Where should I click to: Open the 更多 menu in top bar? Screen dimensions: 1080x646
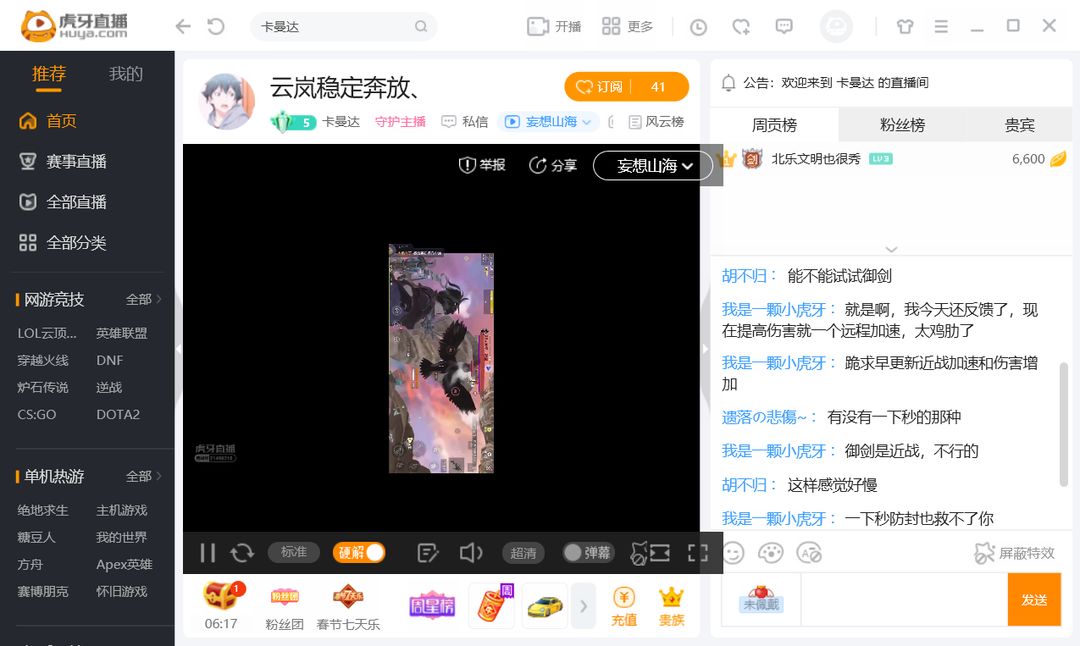coord(627,27)
